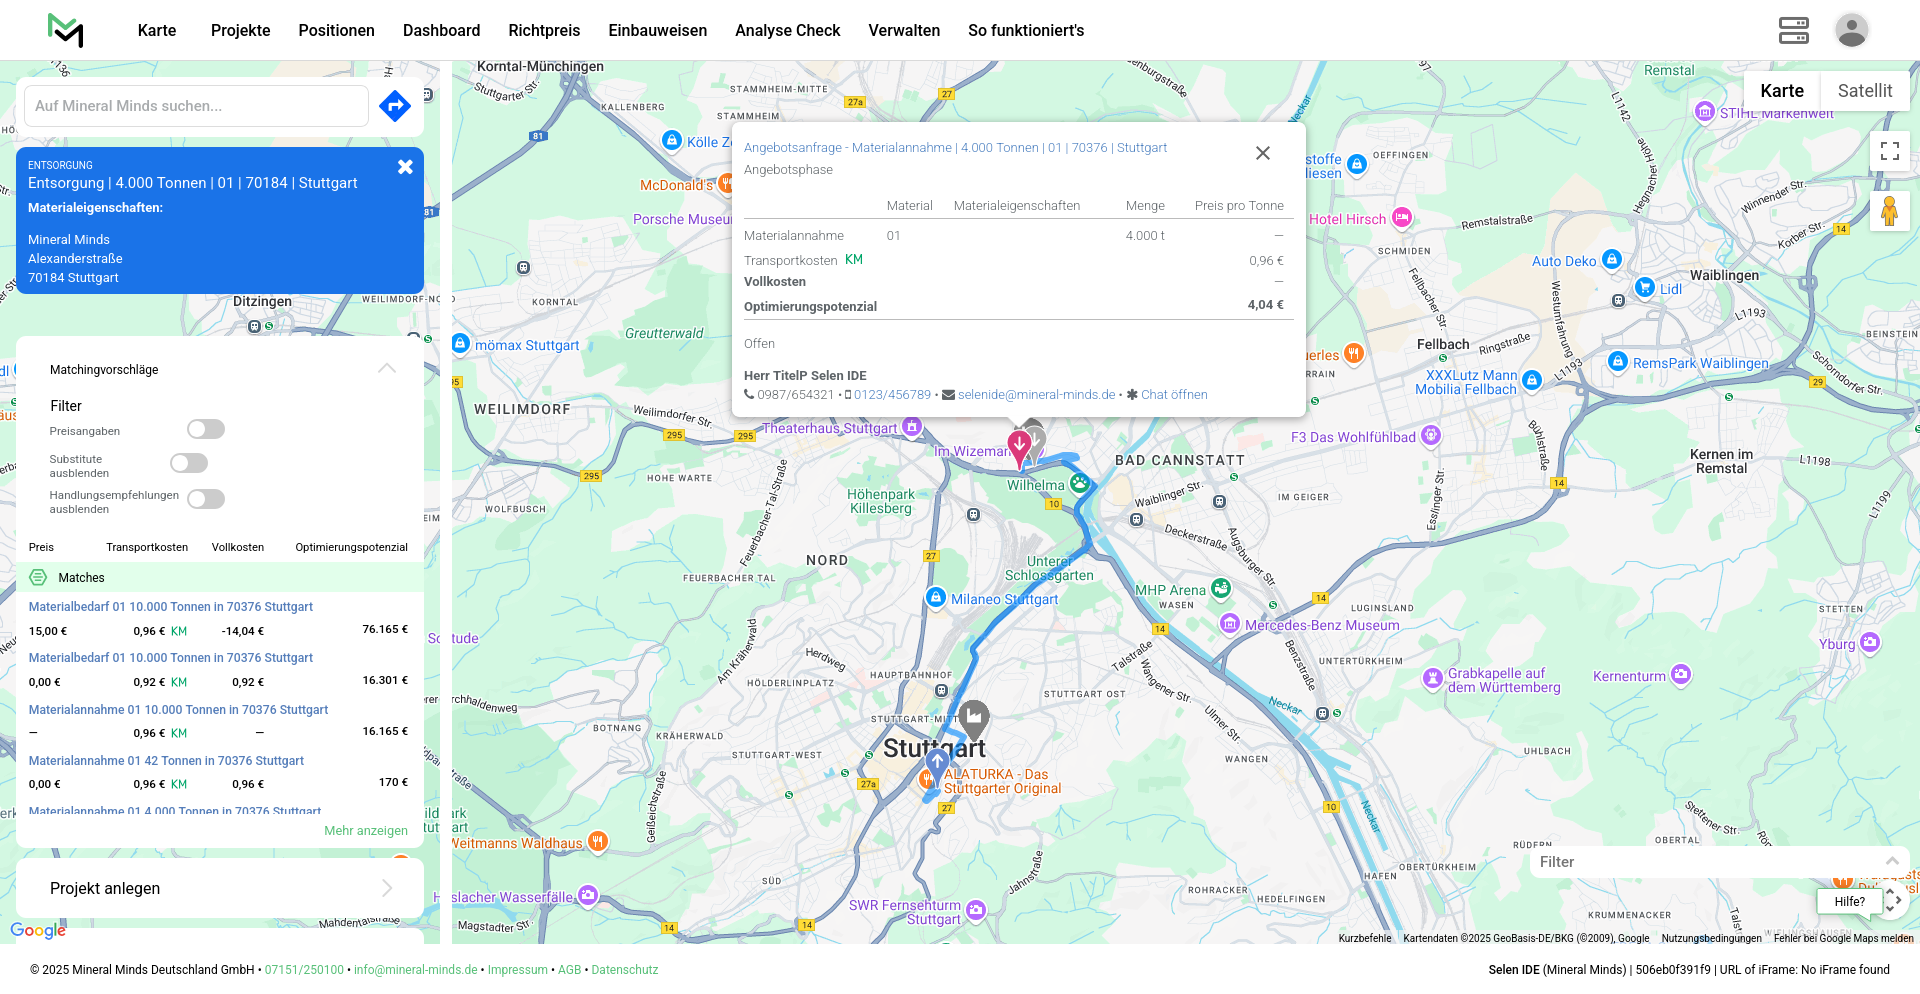Open the Chat öffnen link
Screen dimensions: 1920x994
click(1173, 395)
